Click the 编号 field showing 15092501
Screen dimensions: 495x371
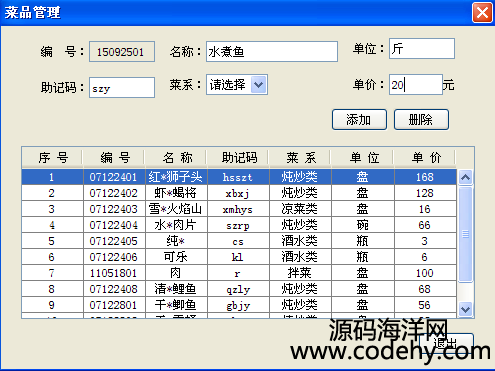coord(122,52)
